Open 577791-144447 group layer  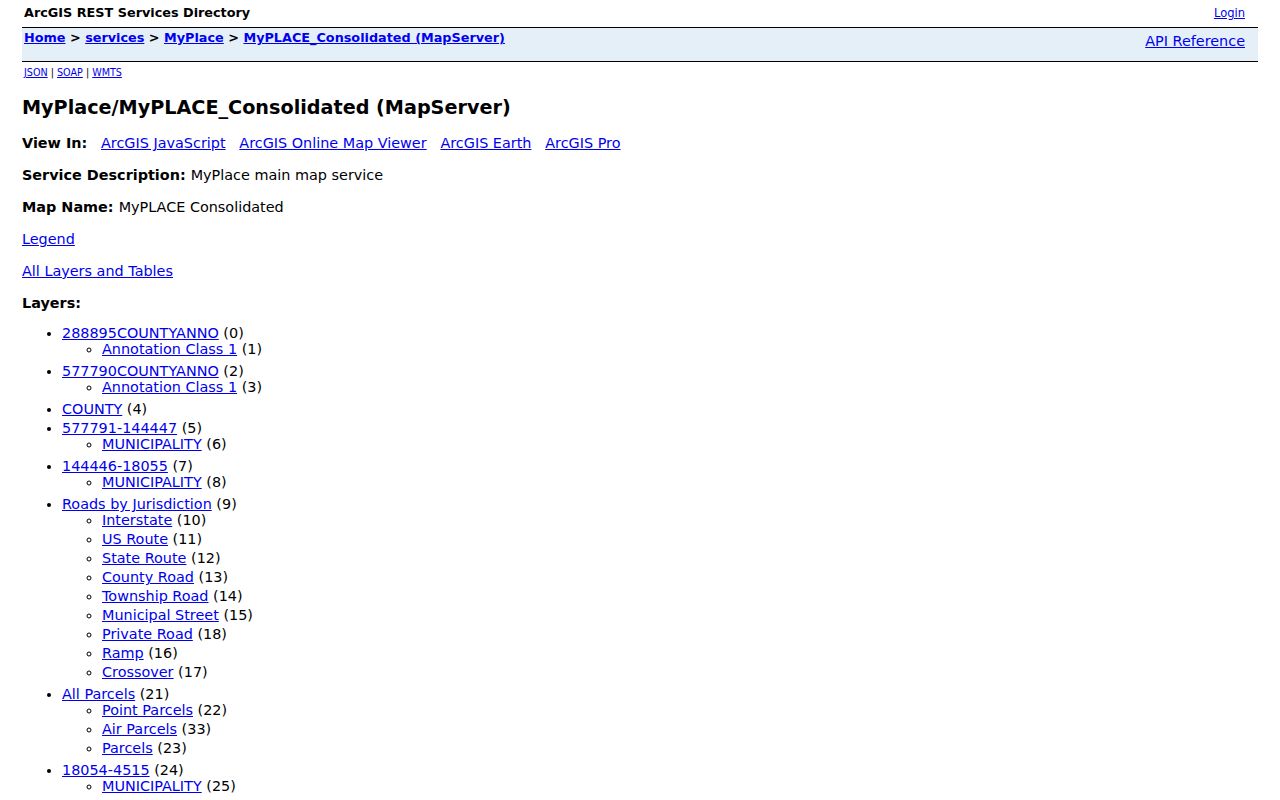point(119,428)
